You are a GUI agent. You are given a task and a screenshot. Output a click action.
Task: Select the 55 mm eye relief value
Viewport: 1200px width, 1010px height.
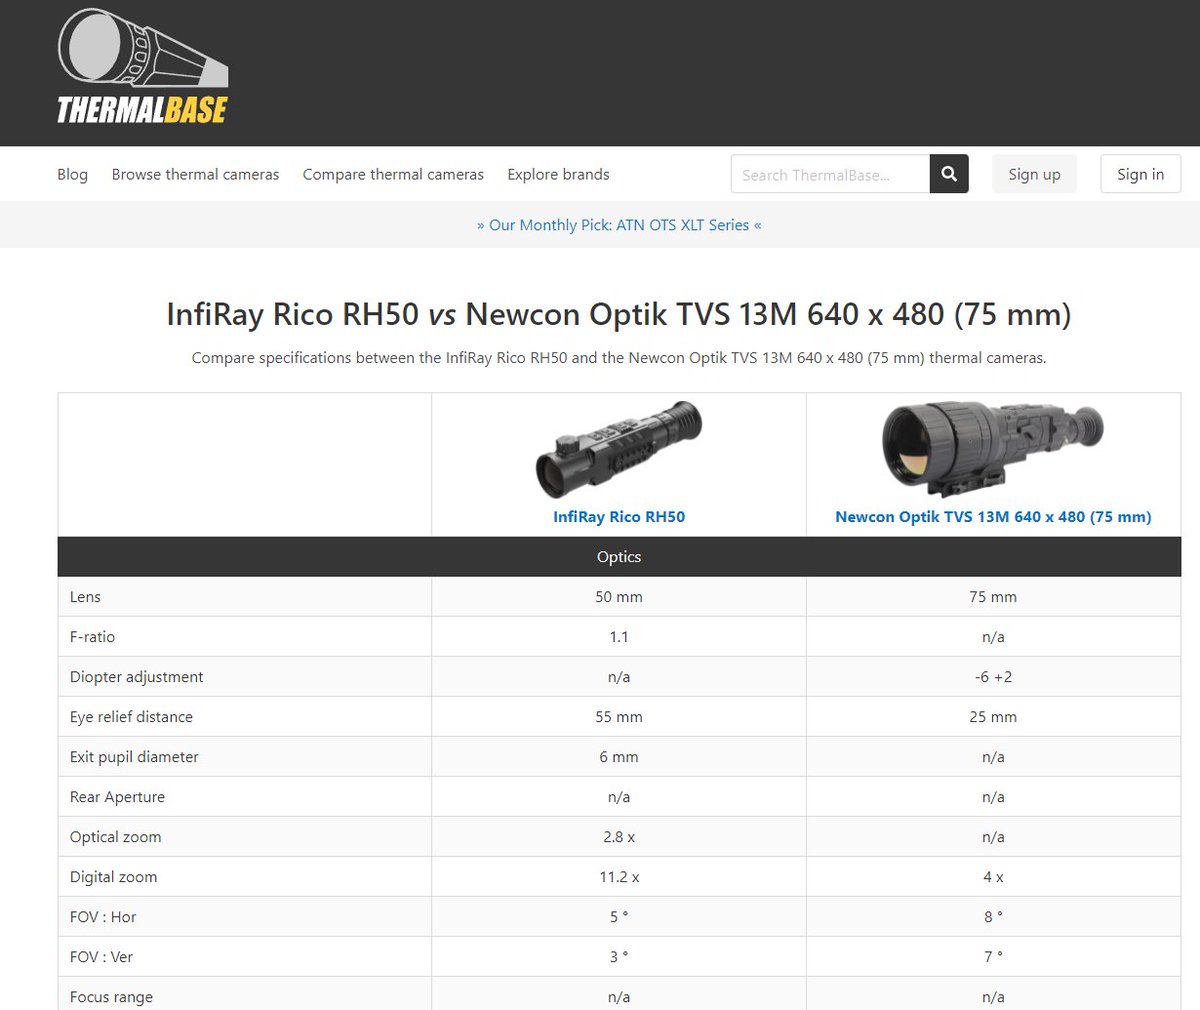(619, 717)
